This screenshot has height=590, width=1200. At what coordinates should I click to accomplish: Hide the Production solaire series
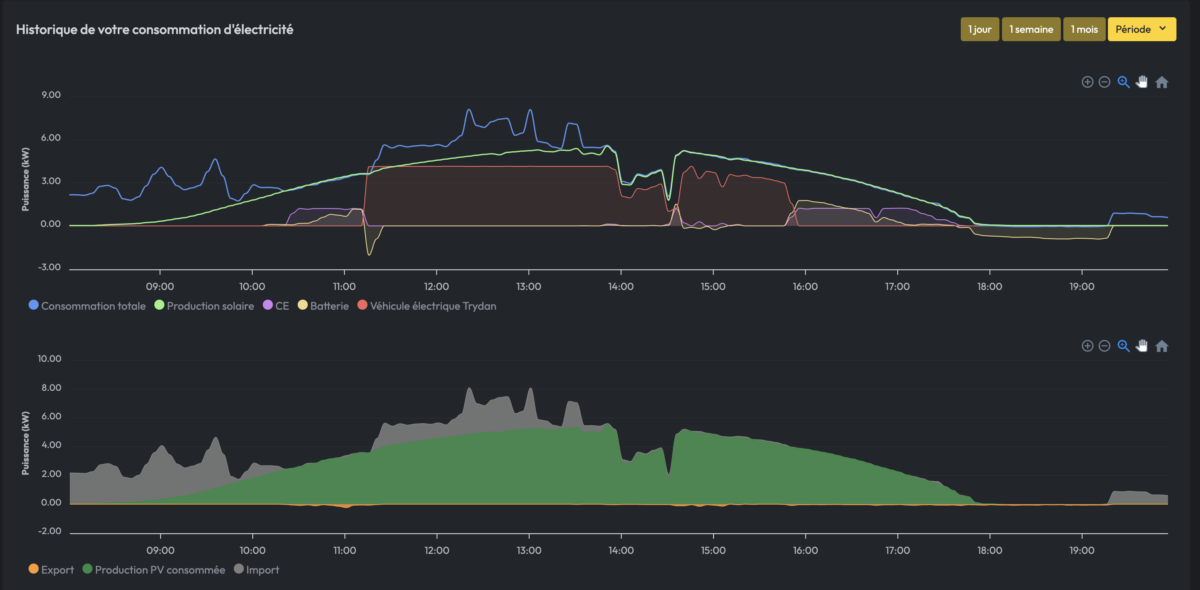coord(205,306)
